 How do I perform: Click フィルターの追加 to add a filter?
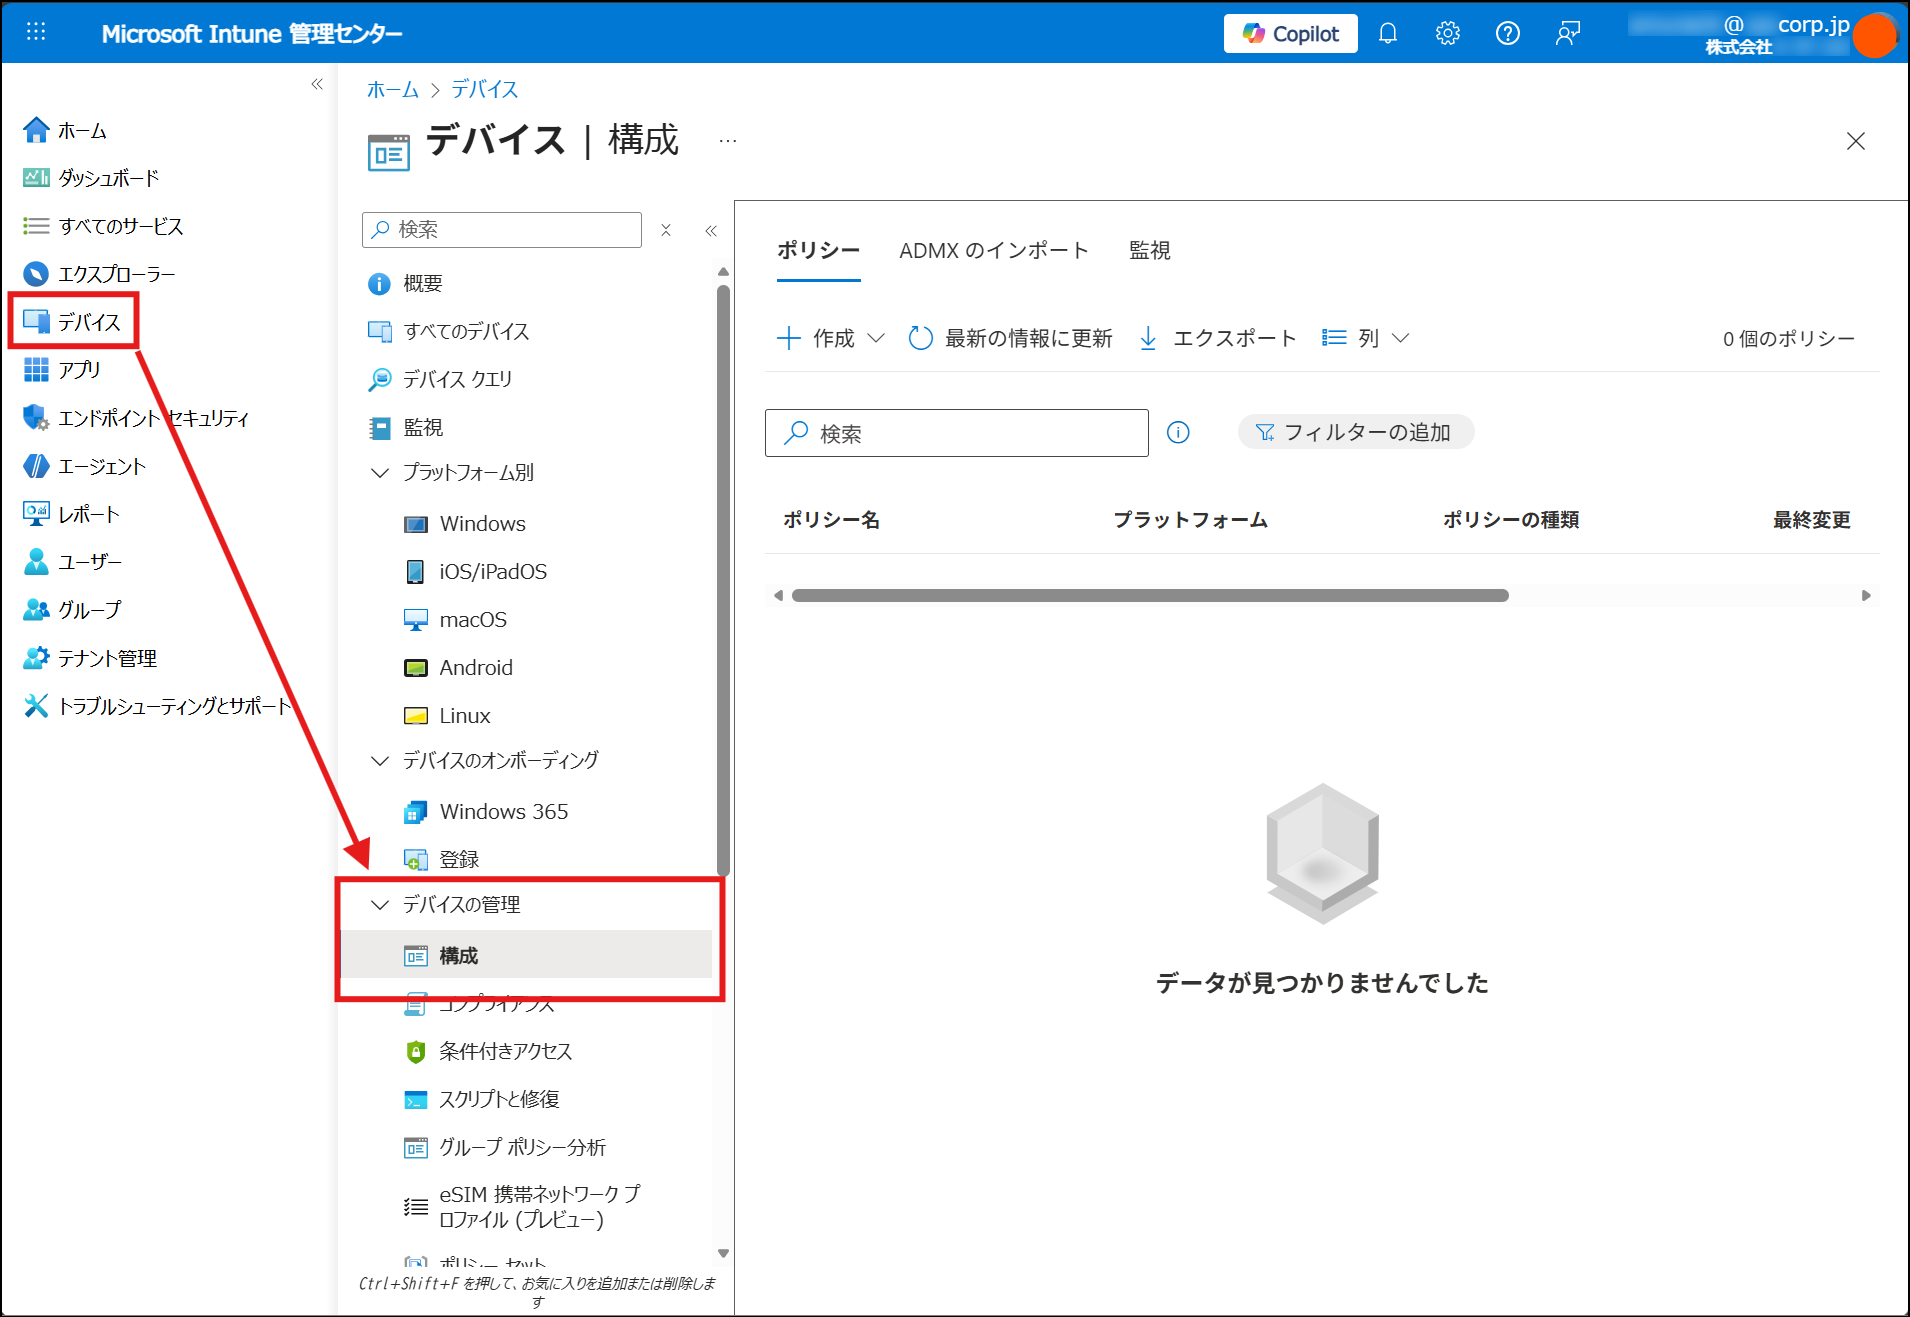click(1355, 431)
